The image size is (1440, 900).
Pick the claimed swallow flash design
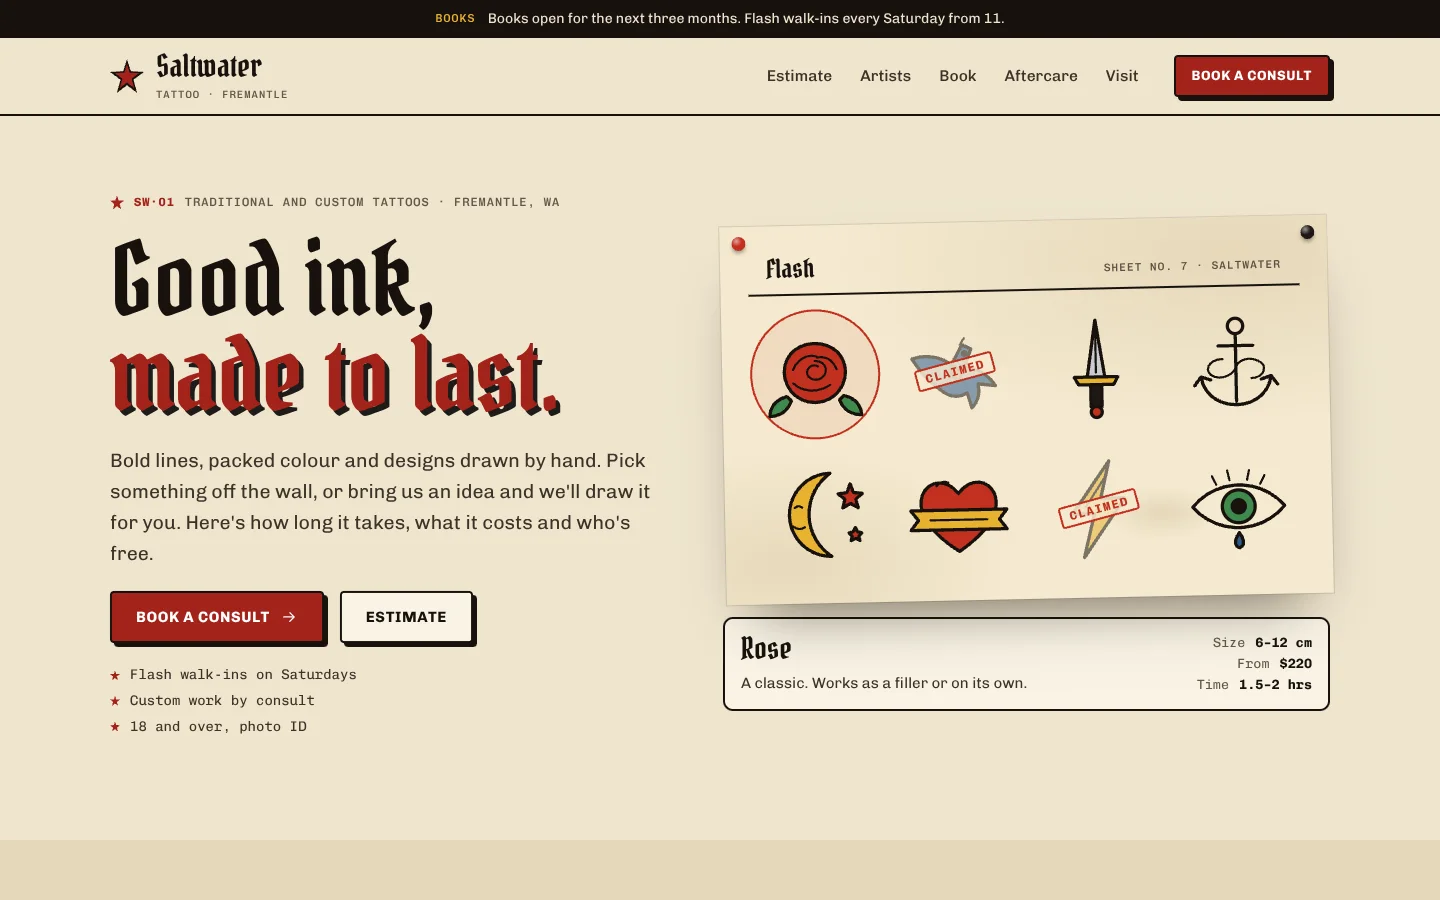coord(955,372)
